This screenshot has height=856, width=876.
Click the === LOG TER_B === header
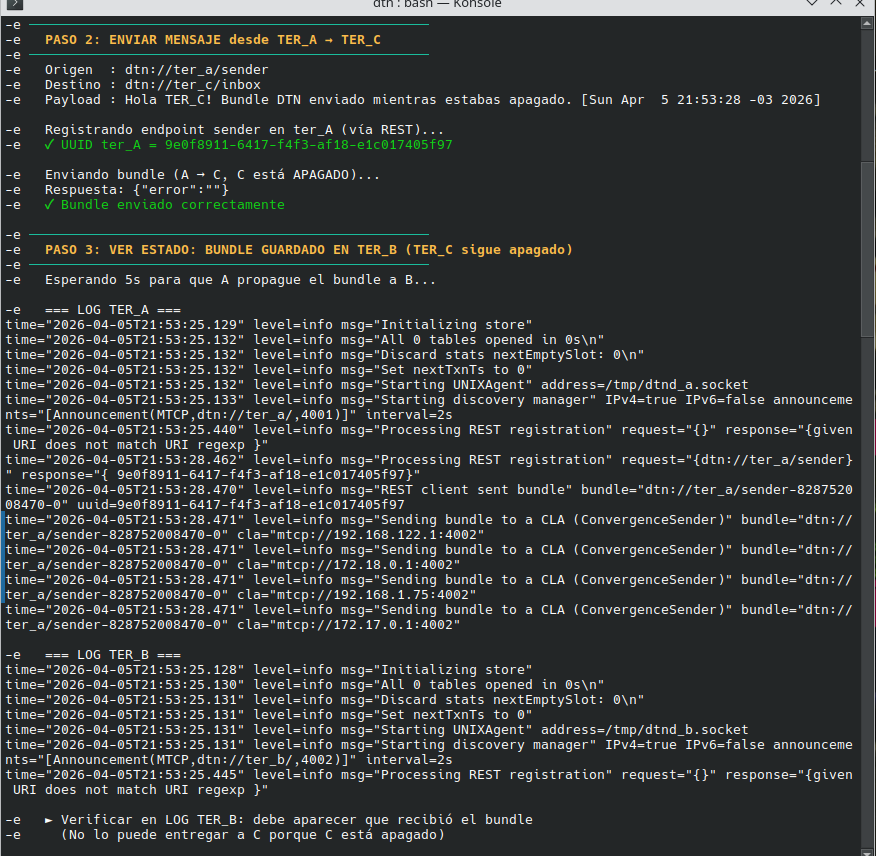[x=113, y=655]
